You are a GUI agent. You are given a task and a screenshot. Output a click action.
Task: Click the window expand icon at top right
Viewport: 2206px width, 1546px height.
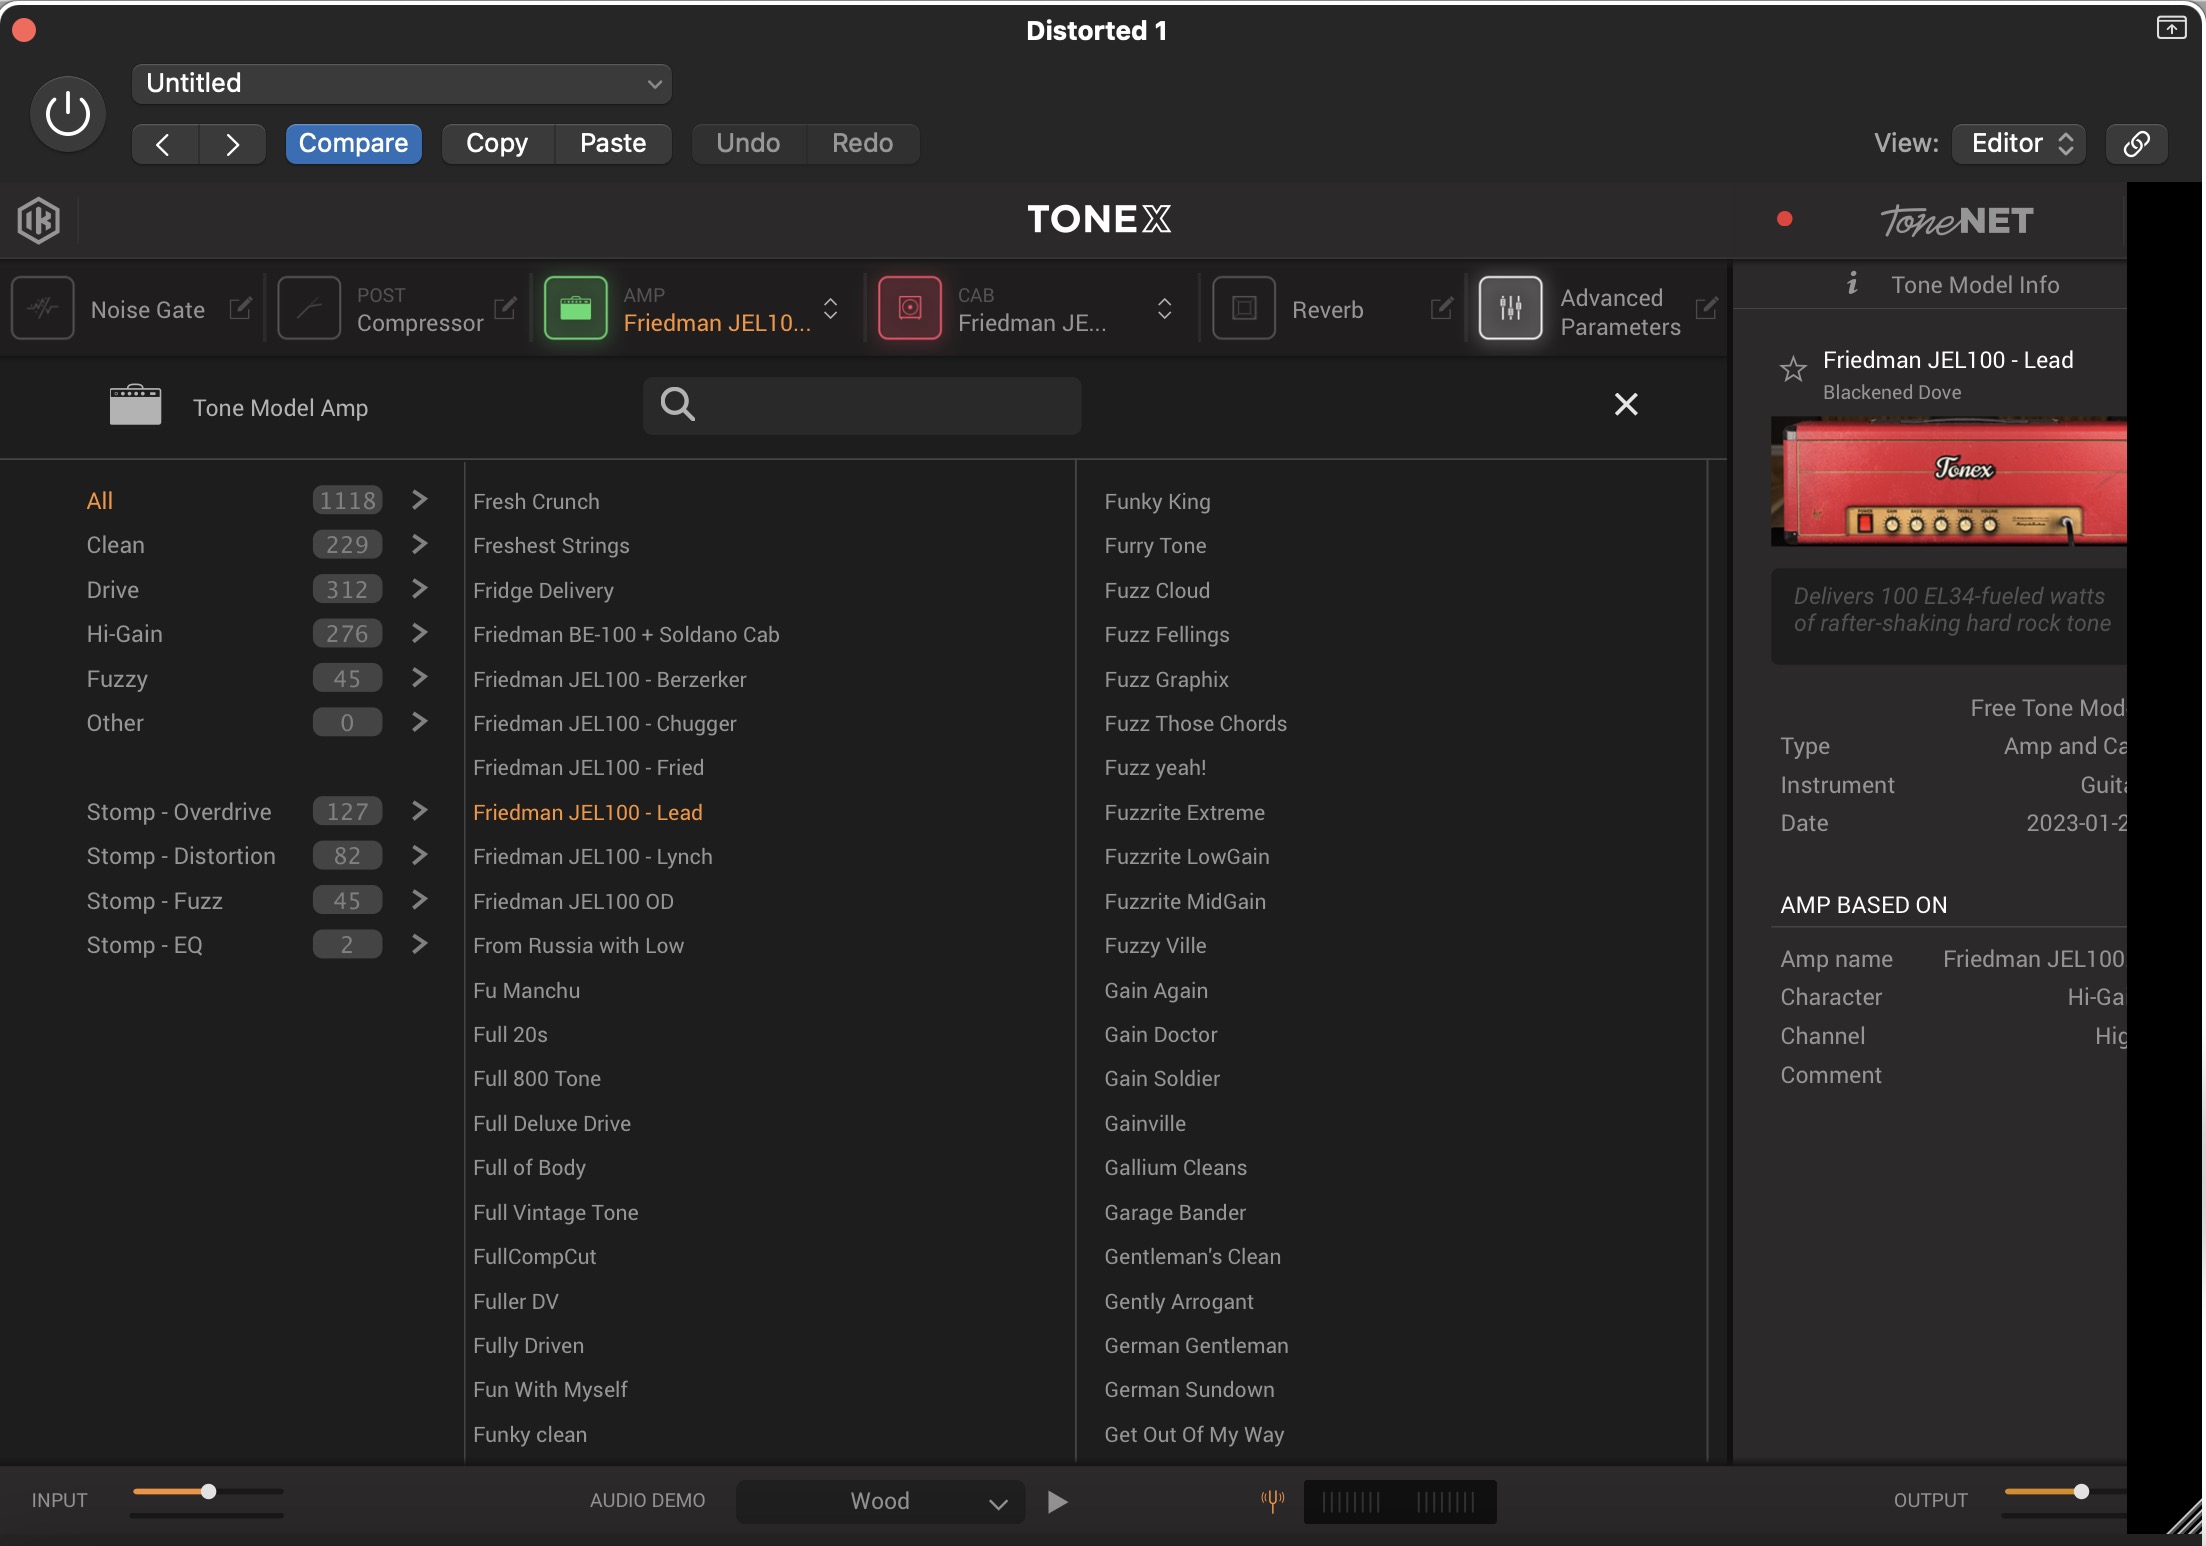pyautogui.click(x=2171, y=29)
